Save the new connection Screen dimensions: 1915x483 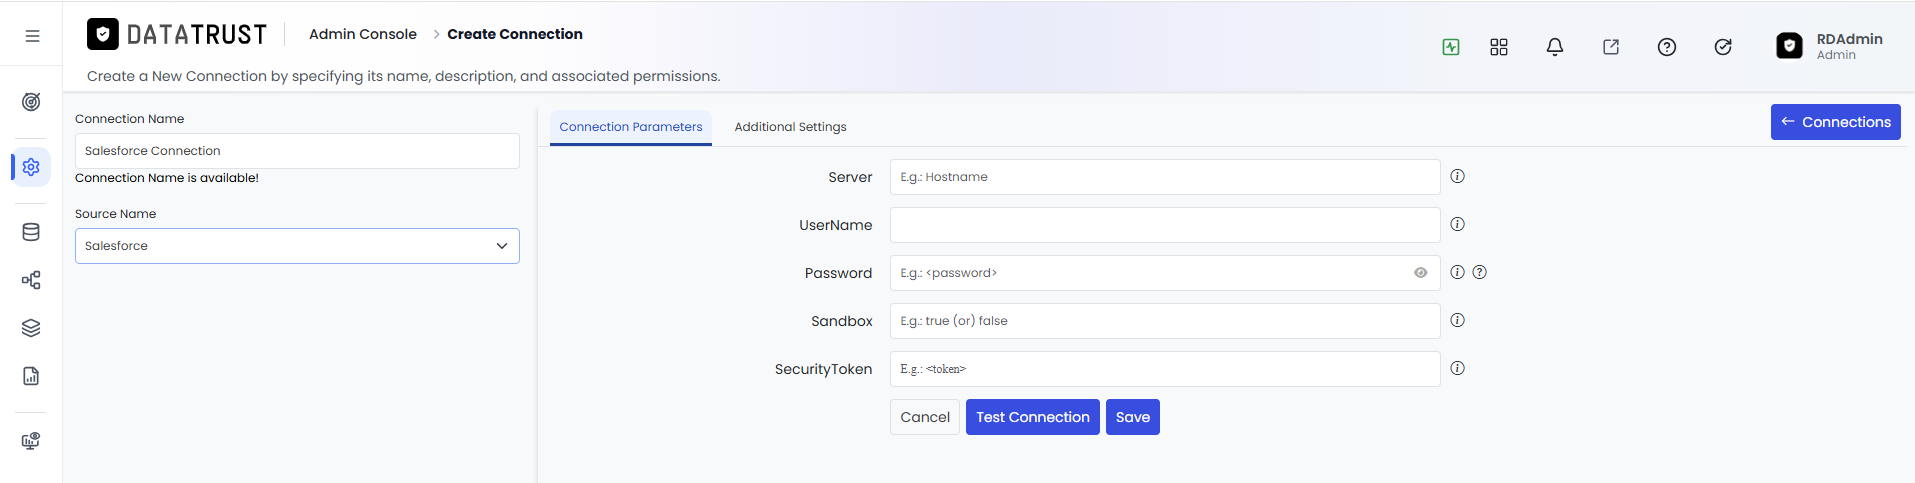click(1133, 417)
